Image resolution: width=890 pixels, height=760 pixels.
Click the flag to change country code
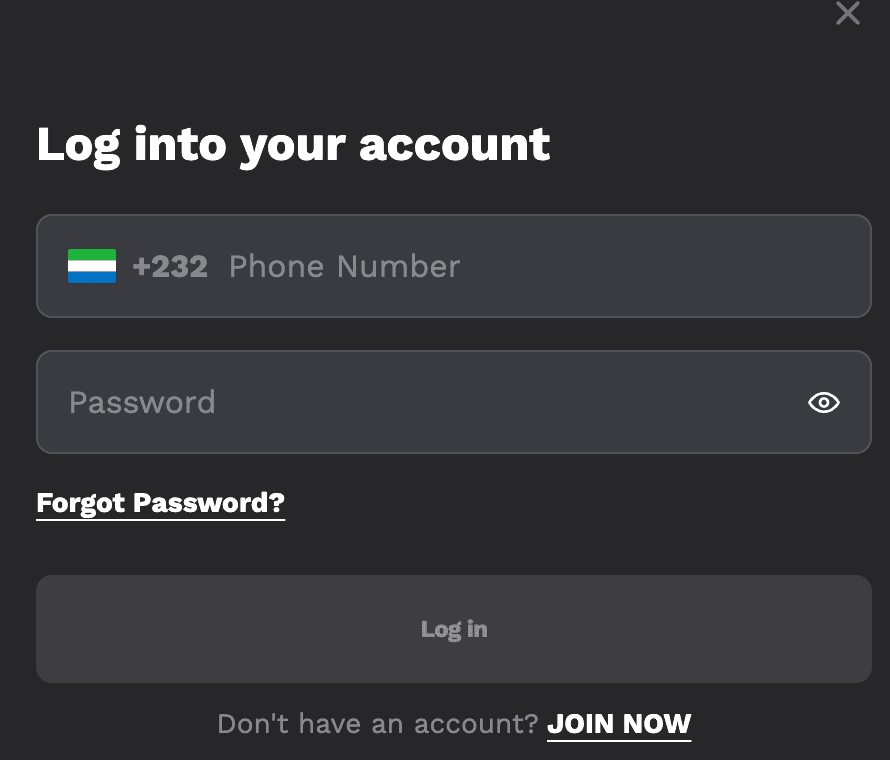click(x=90, y=266)
